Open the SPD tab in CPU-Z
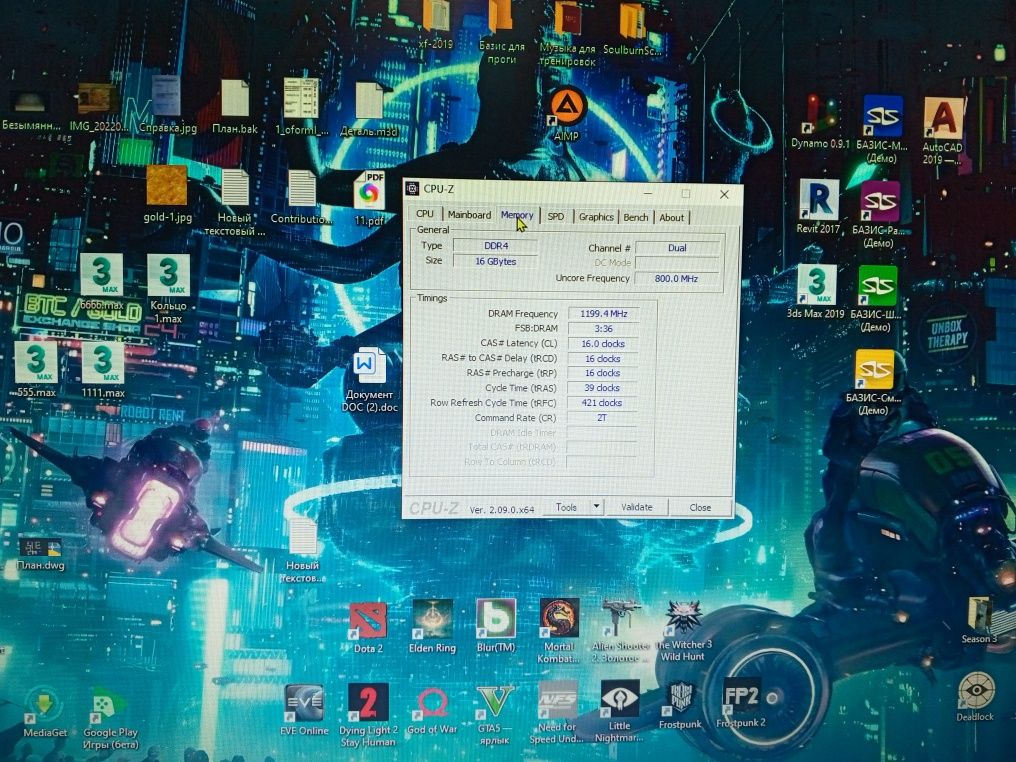1016x762 pixels. point(555,216)
